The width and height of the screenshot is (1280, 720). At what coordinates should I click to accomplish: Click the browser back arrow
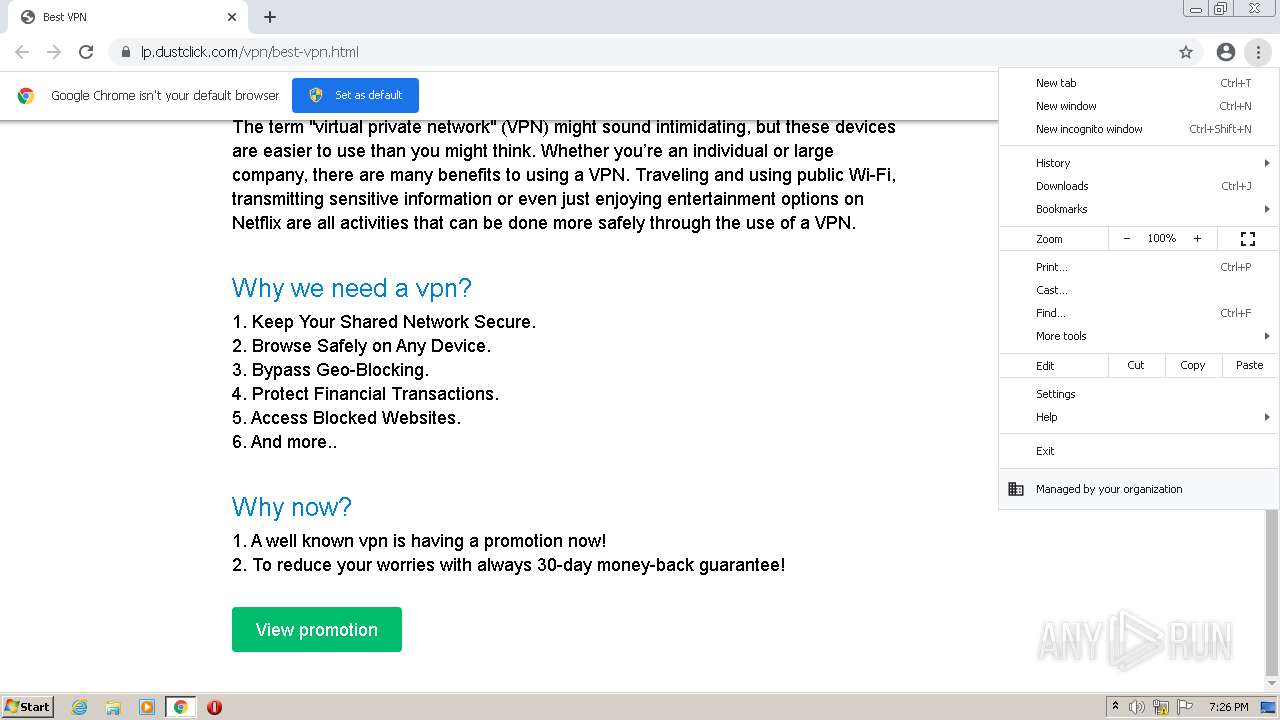(22, 52)
